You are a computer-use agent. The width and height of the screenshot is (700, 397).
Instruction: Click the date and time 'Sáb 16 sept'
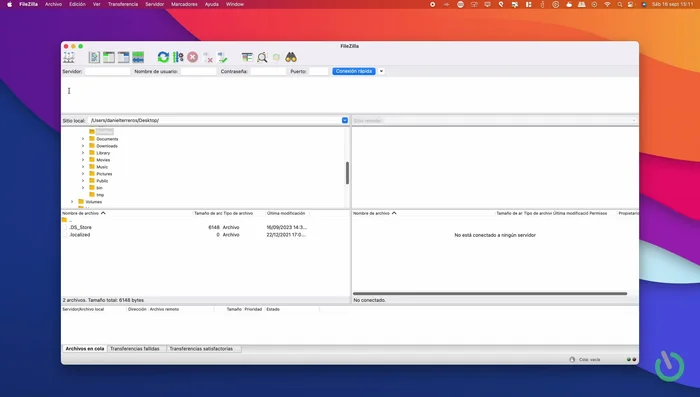click(672, 4)
